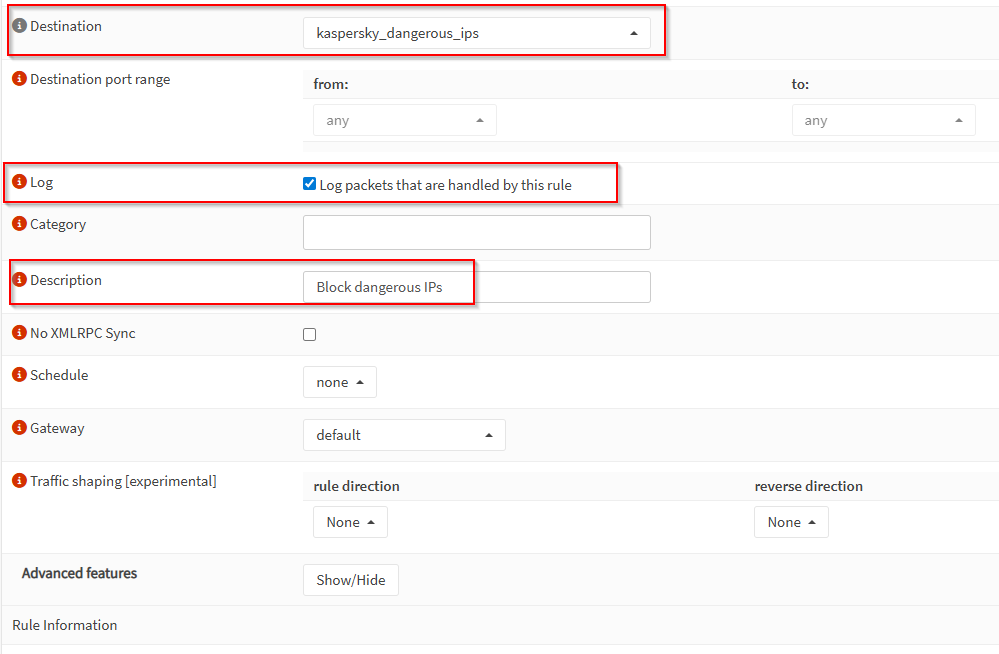Click the info icon beside Destination port range

click(x=19, y=79)
